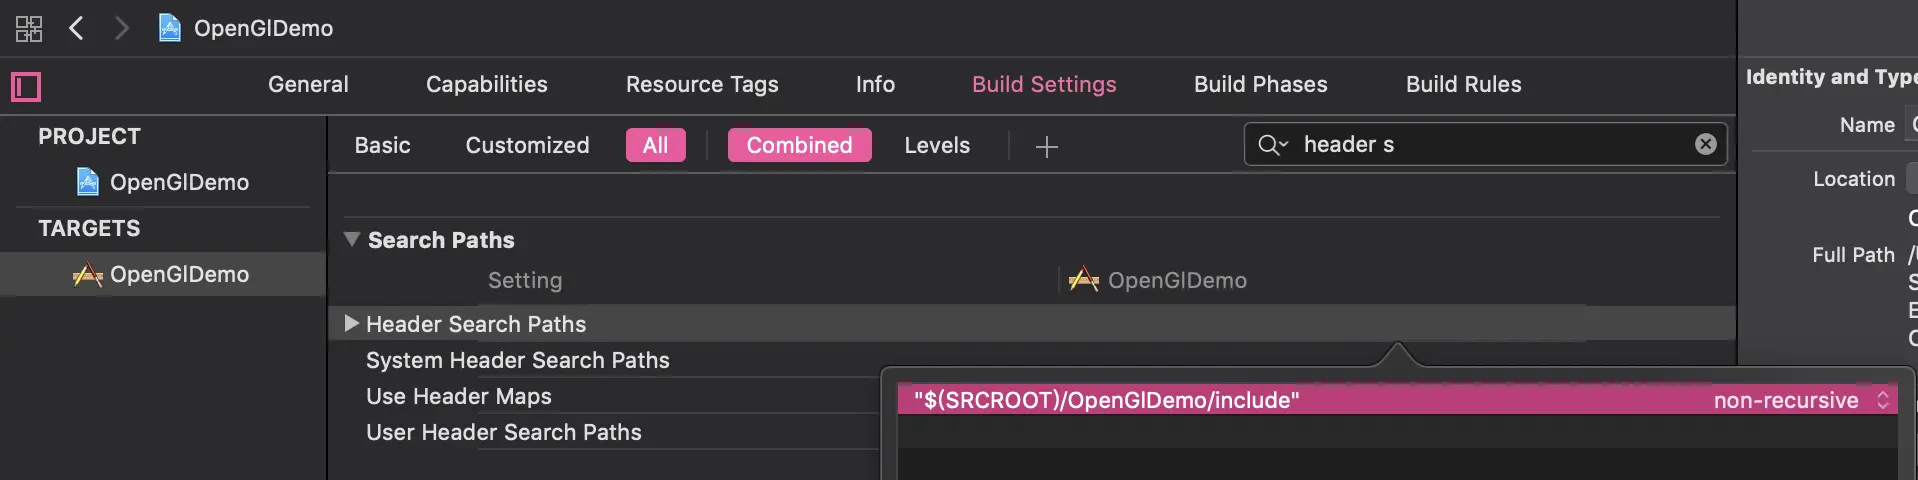
Task: Hide the project and targets list sidebar
Action: click(x=26, y=87)
